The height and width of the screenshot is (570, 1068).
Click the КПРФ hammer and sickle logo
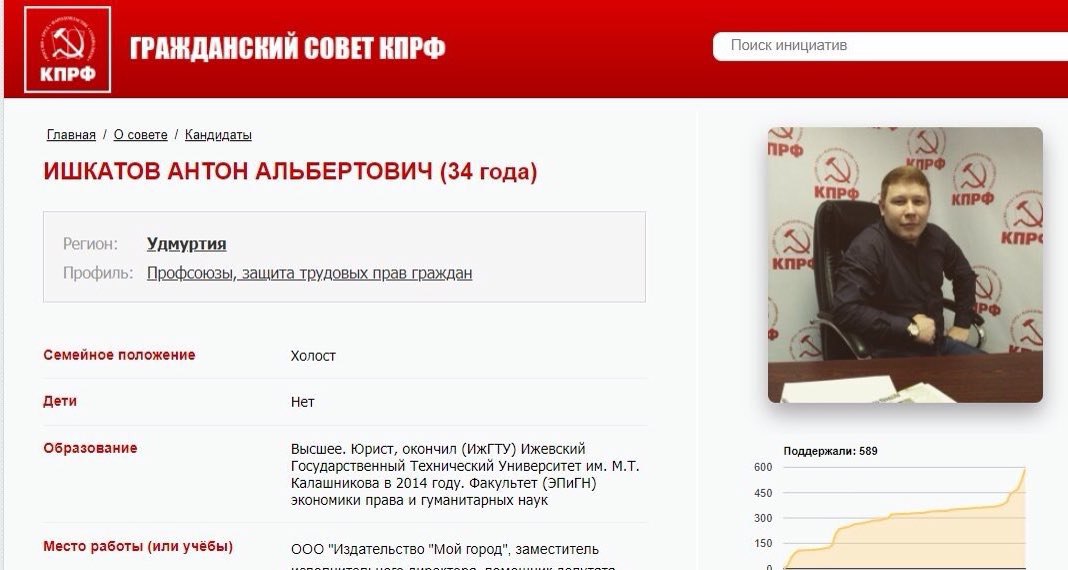(x=67, y=50)
